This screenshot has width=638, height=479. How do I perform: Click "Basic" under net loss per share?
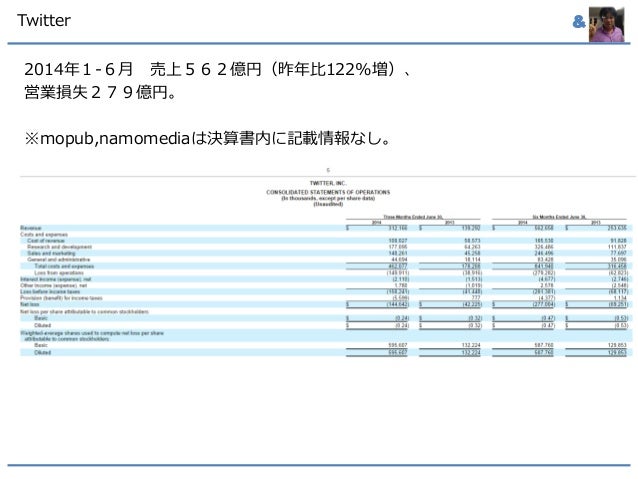coord(41,318)
